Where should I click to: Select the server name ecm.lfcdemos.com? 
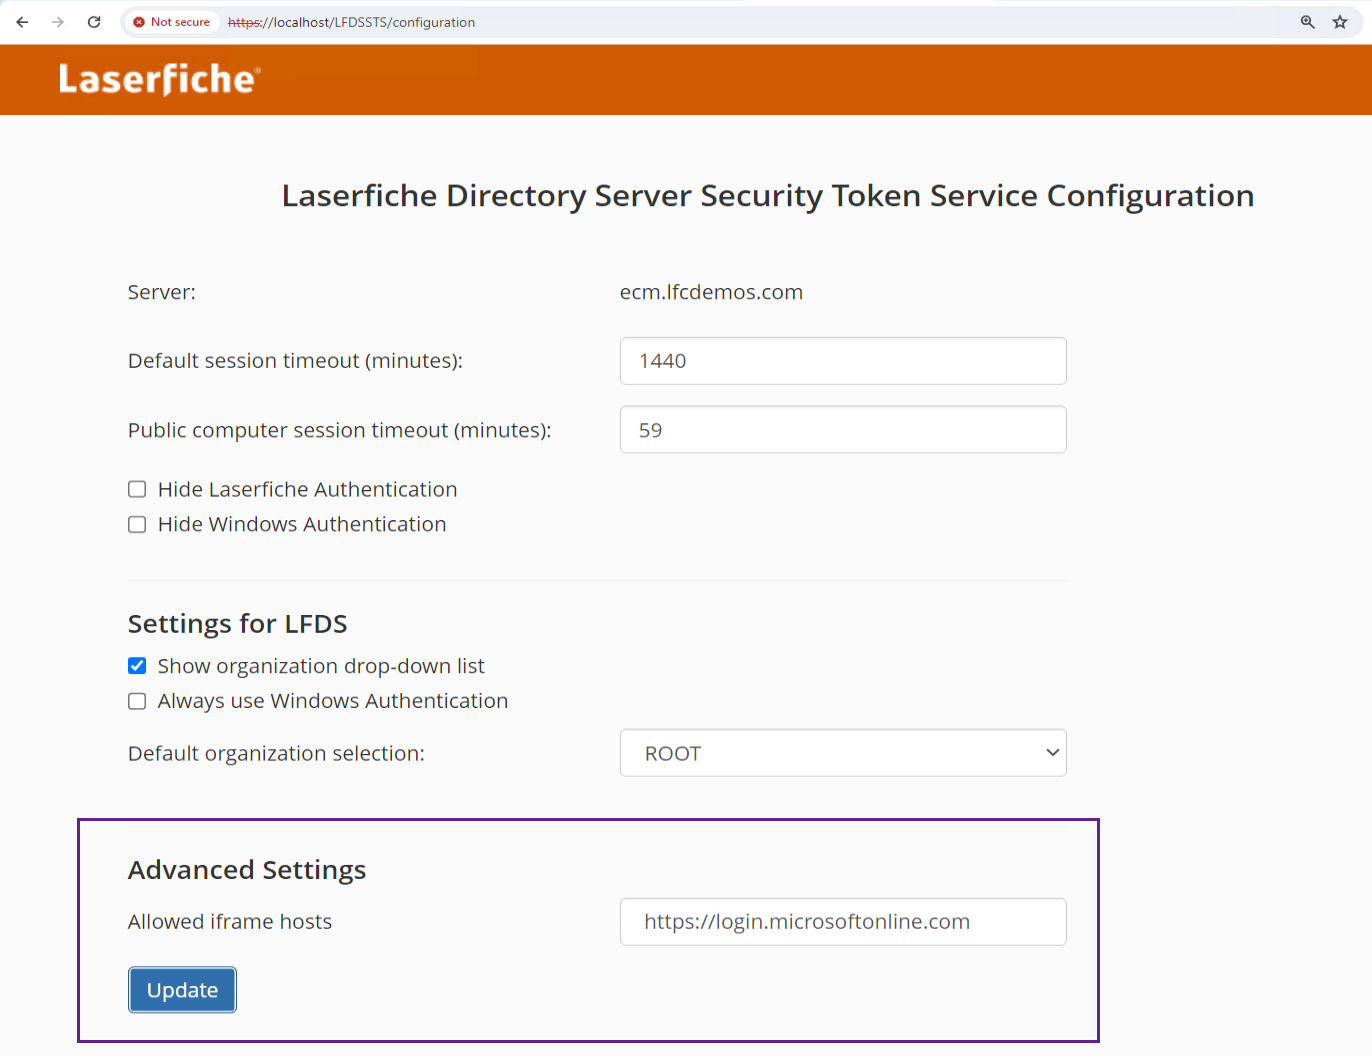(x=711, y=292)
